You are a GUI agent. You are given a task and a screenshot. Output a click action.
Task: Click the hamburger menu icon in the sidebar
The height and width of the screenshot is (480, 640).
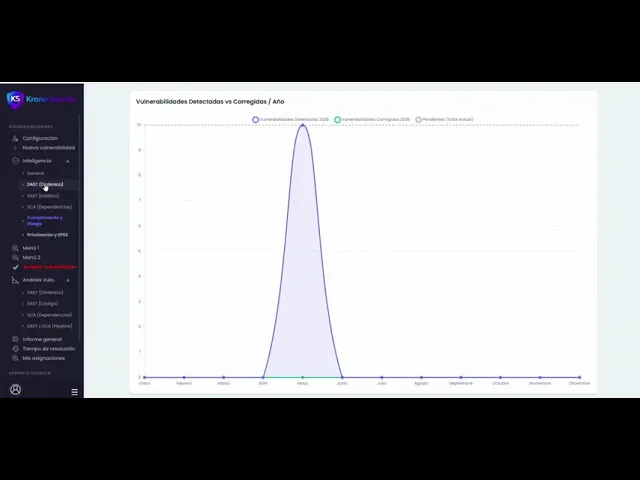[74, 392]
